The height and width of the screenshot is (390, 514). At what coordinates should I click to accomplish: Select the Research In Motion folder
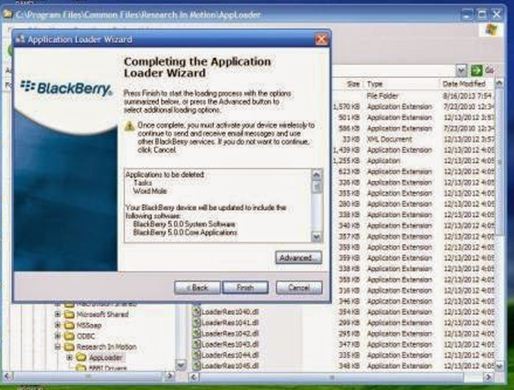coord(106,347)
